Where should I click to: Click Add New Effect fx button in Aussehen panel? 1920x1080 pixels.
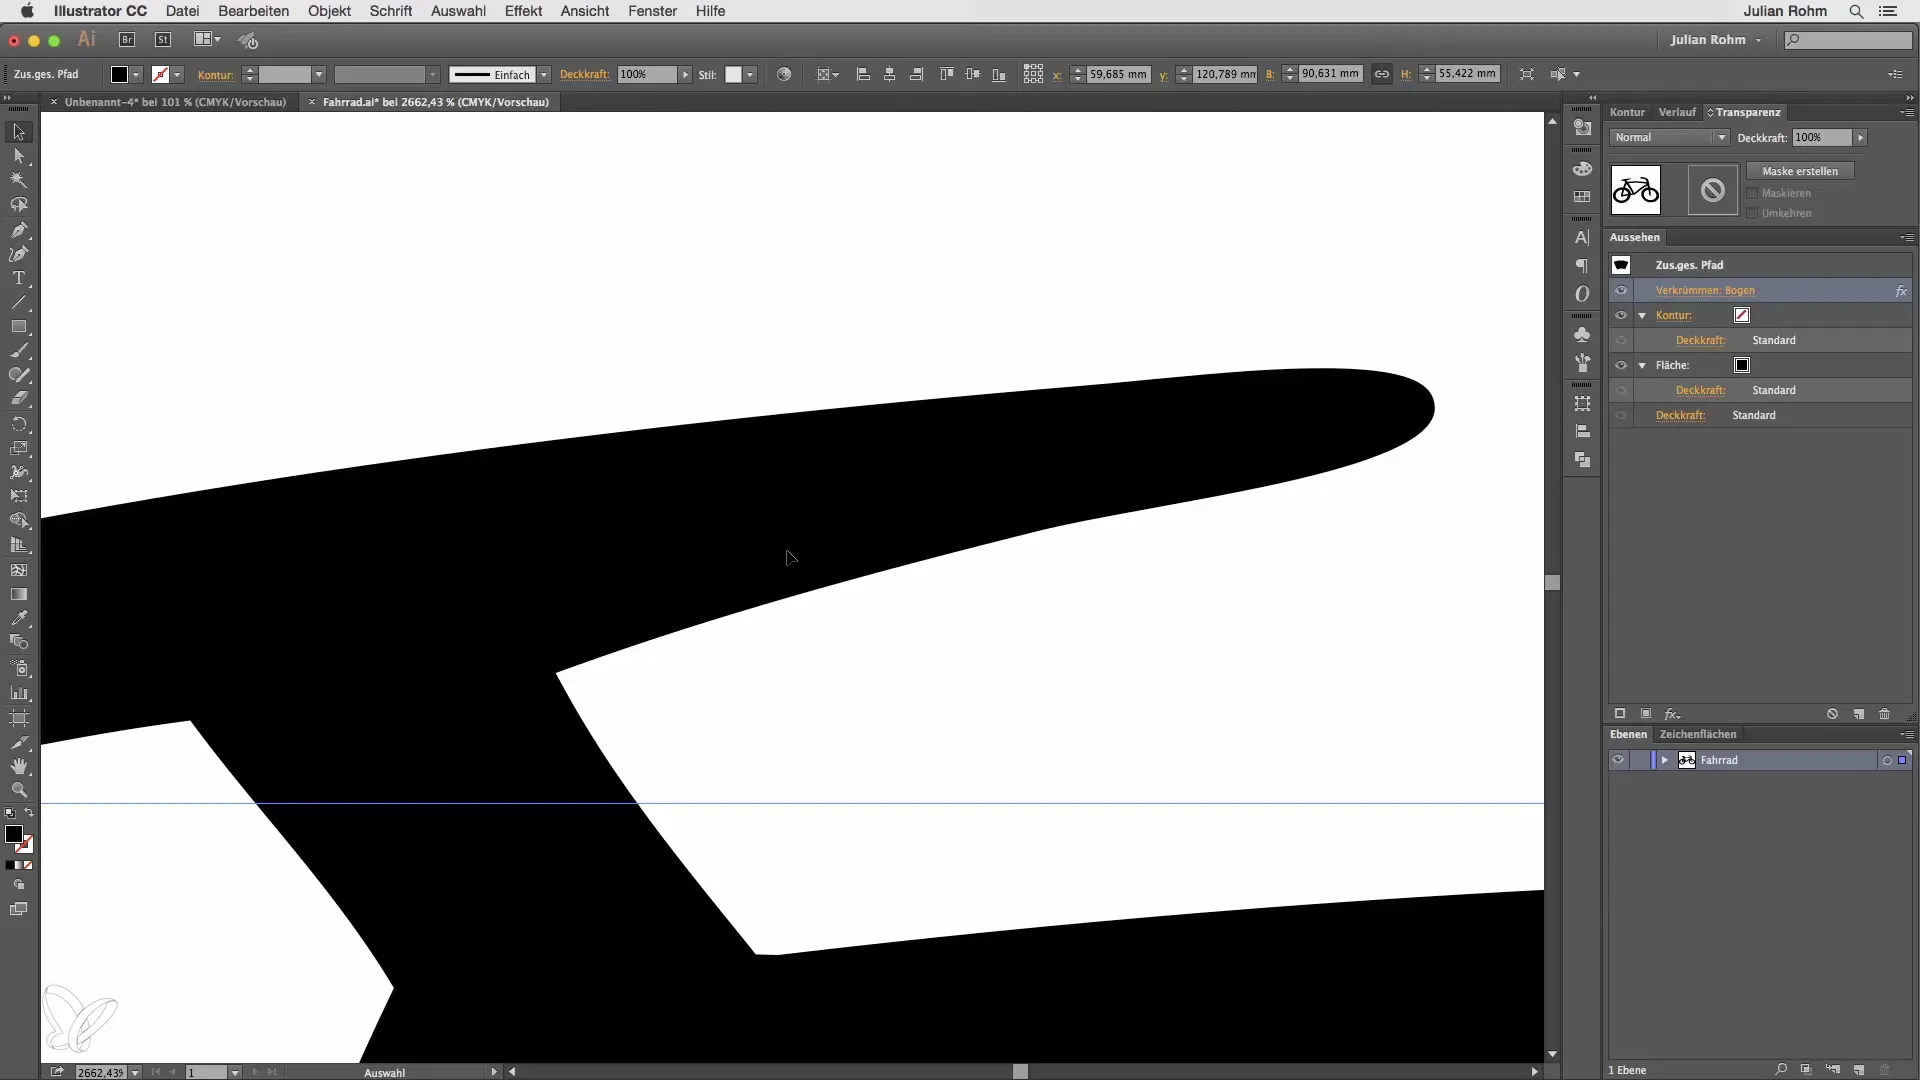1672,714
